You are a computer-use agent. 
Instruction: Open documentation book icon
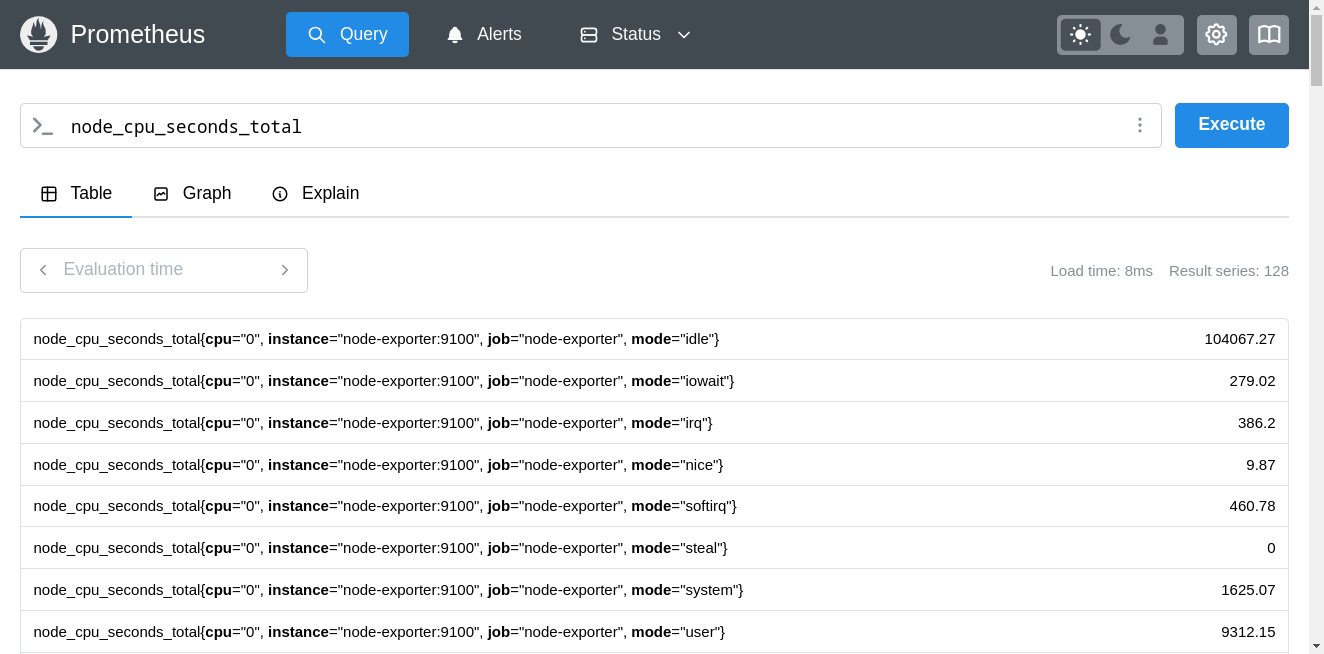[x=1268, y=35]
